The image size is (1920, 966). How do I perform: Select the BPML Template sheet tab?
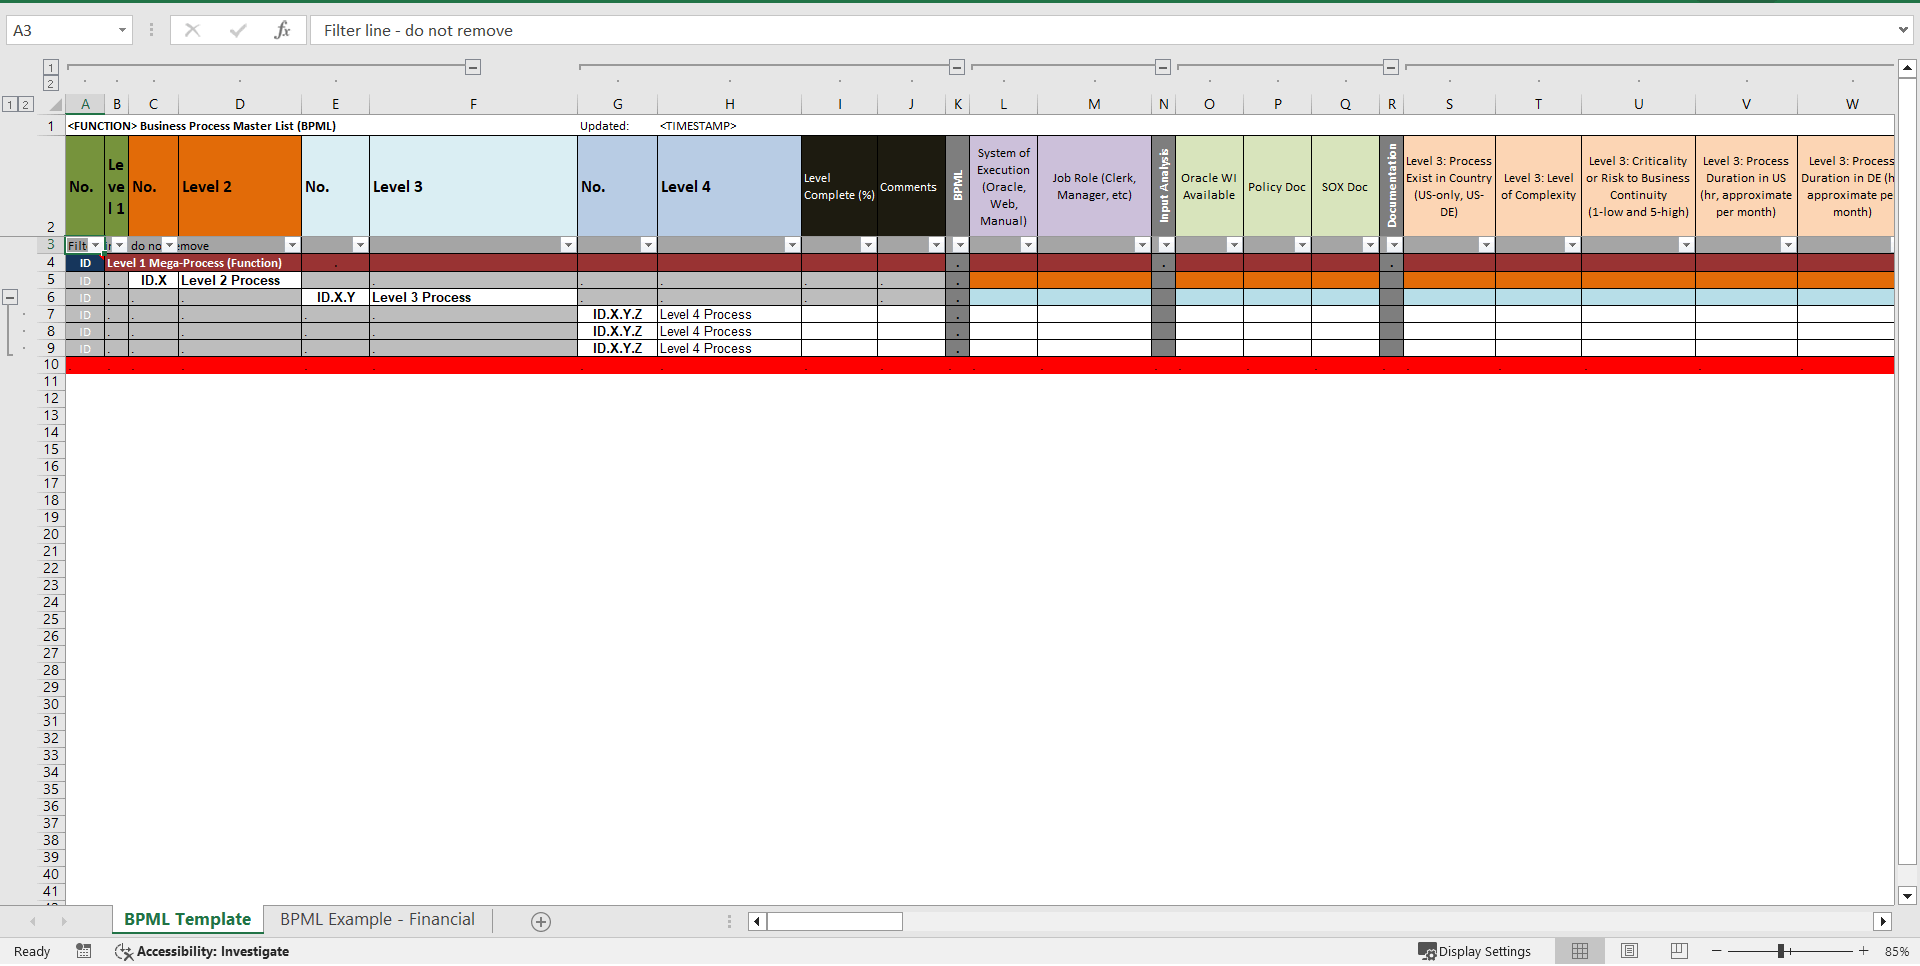186,919
